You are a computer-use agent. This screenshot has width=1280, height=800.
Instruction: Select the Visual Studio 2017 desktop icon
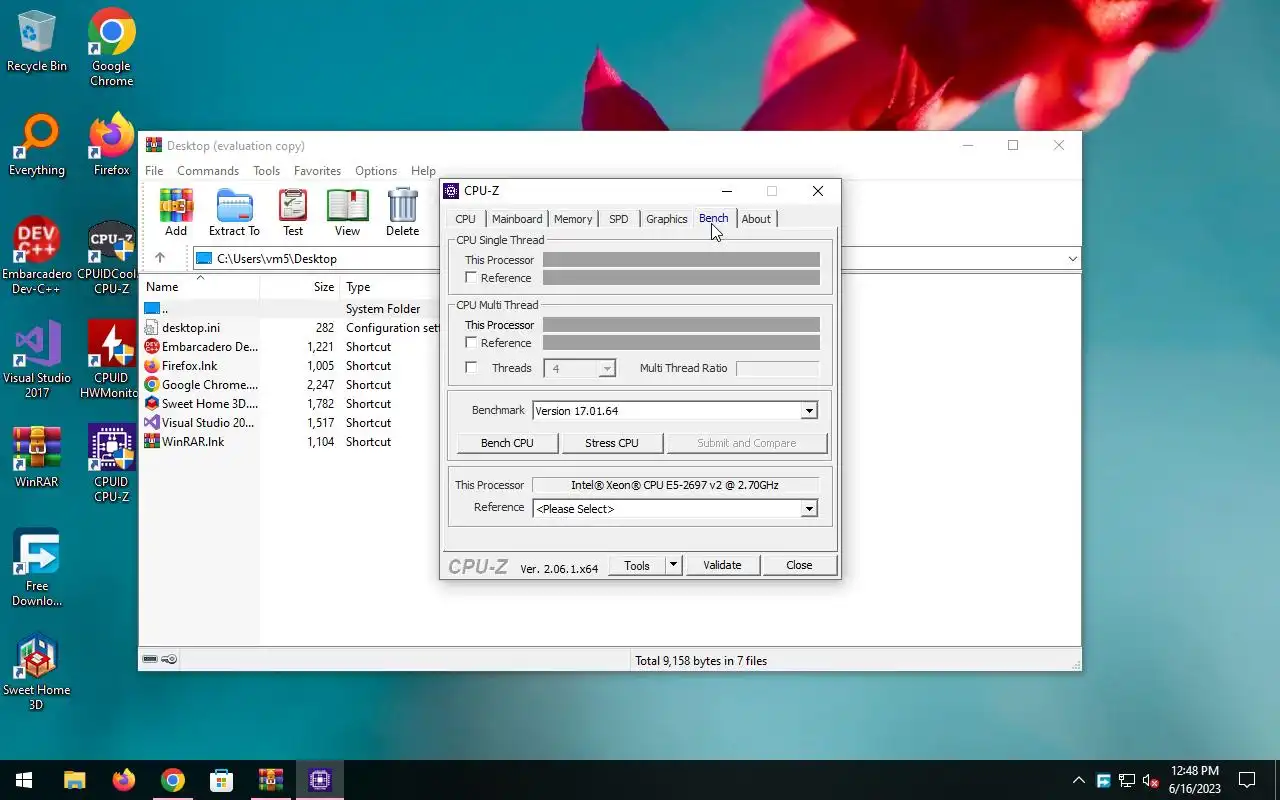tap(37, 360)
